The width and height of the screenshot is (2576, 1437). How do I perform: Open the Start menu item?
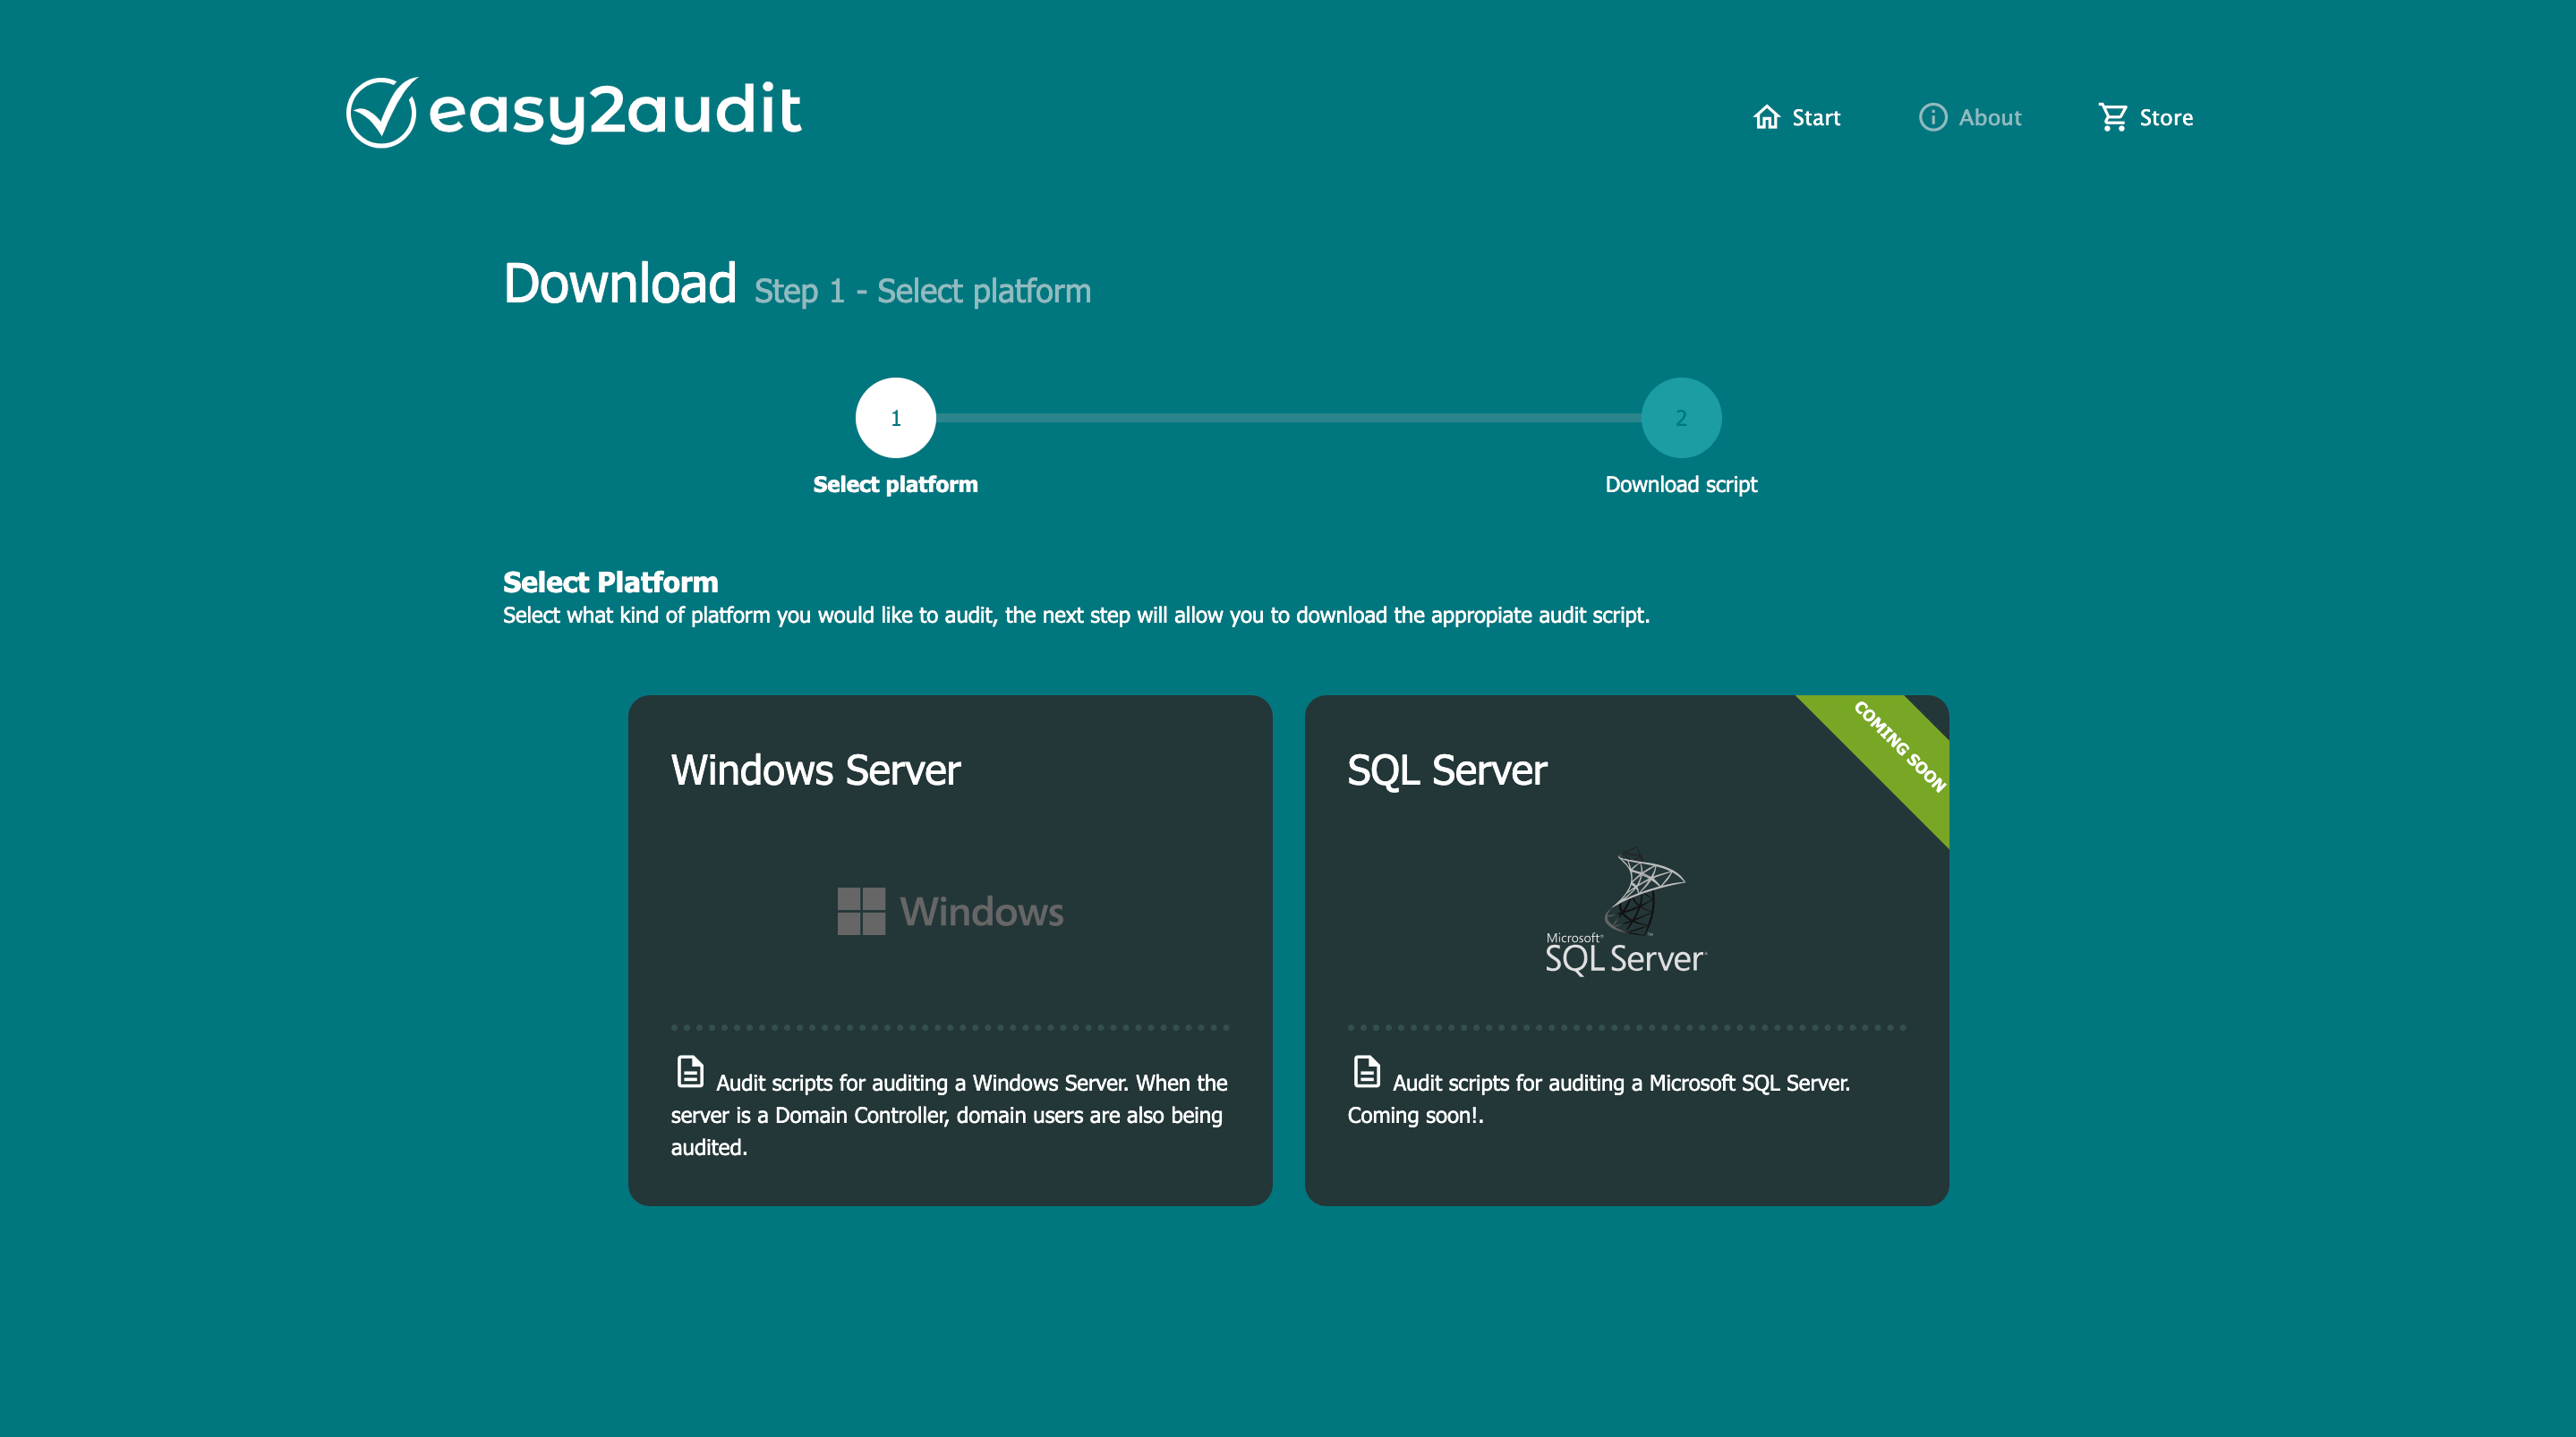click(x=1815, y=118)
